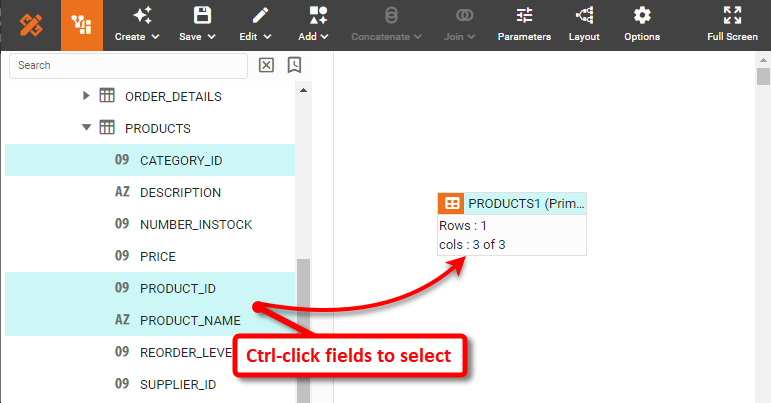Click the Join toolbar item
This screenshot has height=403, width=771.
pos(460,26)
